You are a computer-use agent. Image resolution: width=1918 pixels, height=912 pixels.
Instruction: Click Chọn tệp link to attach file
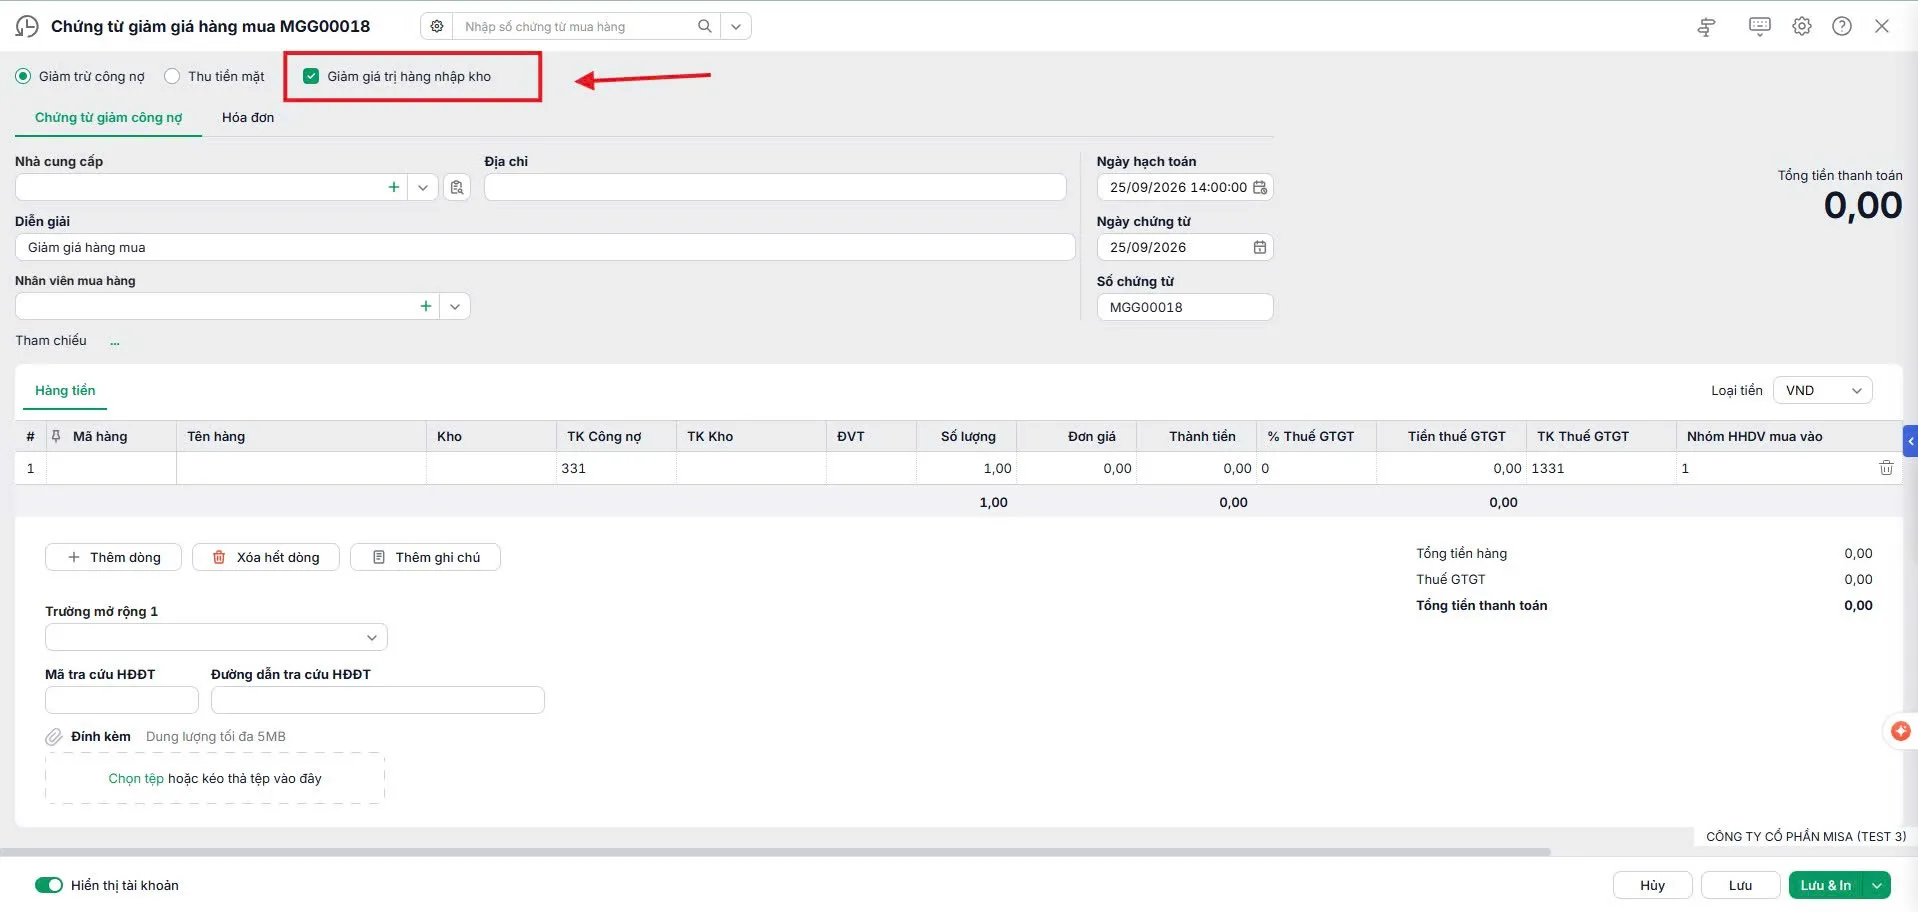click(136, 778)
